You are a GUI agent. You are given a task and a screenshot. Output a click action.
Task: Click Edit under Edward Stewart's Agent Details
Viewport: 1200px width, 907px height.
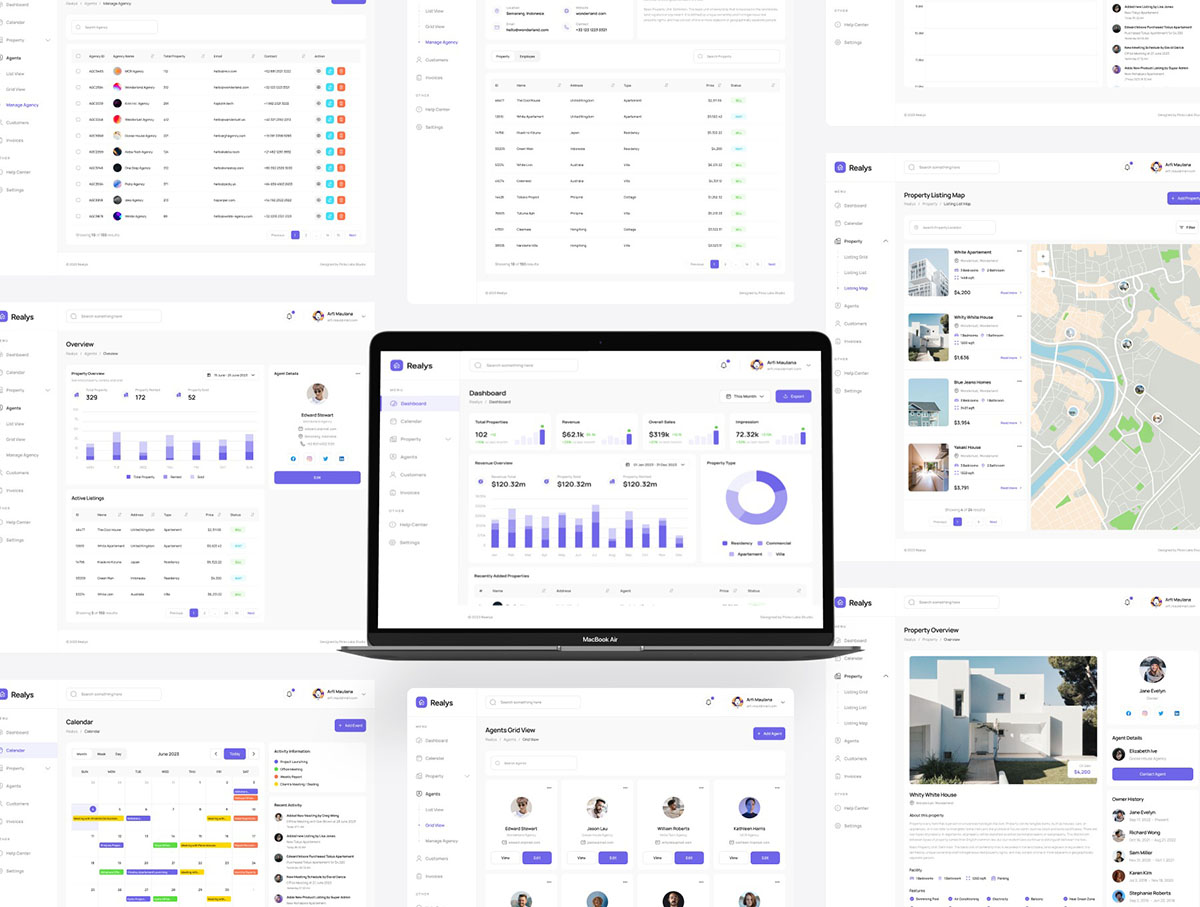tap(317, 478)
